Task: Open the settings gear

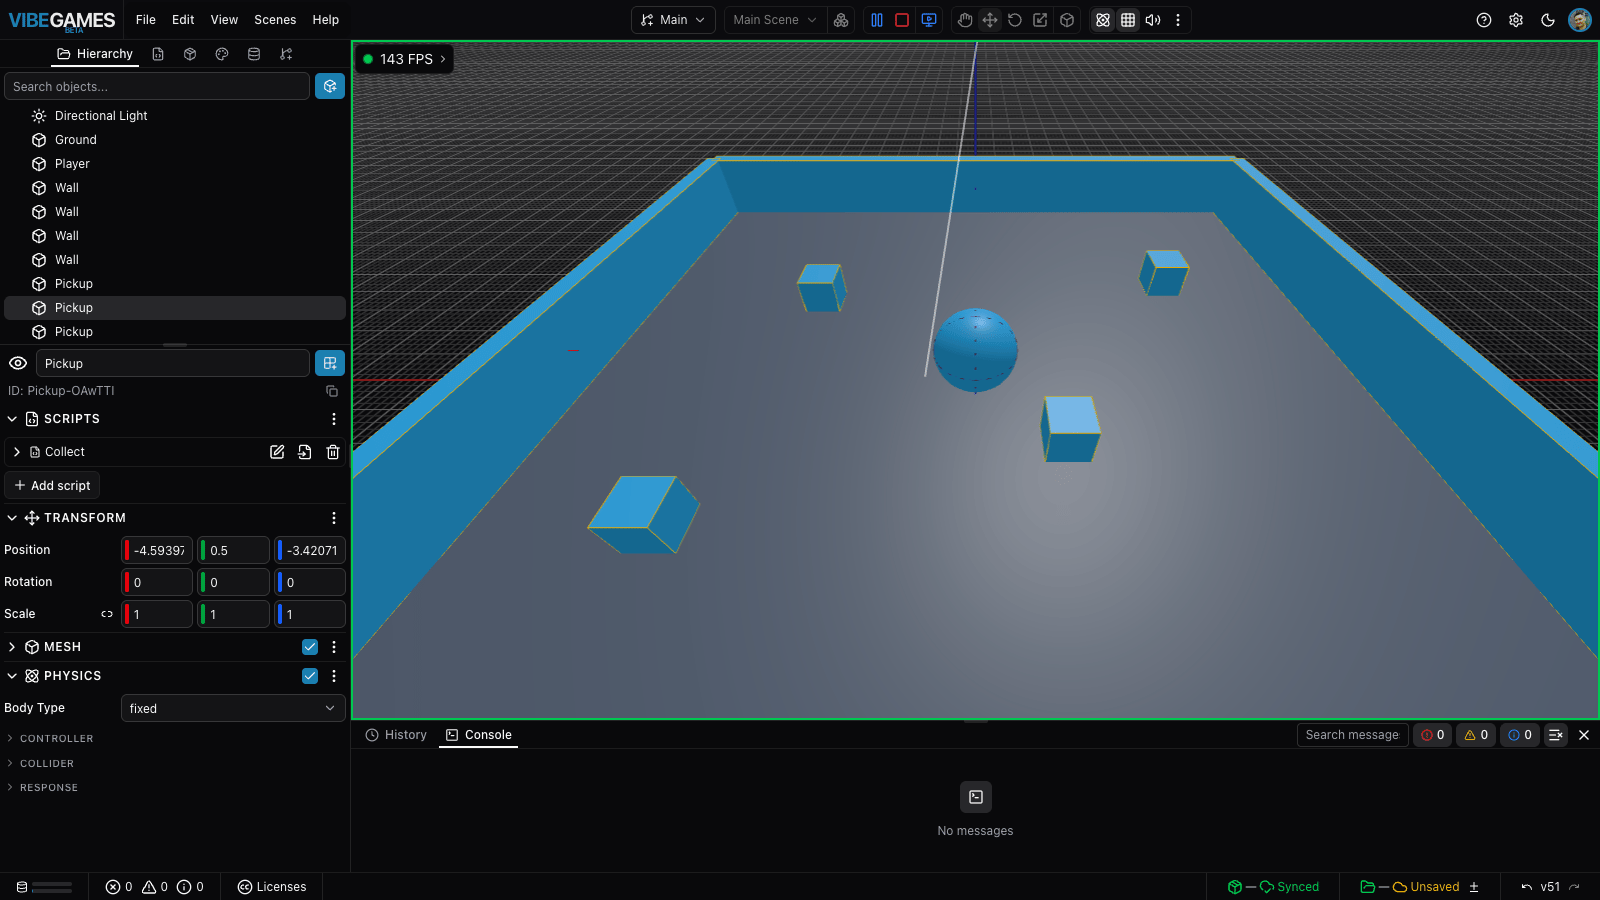Action: tap(1516, 20)
